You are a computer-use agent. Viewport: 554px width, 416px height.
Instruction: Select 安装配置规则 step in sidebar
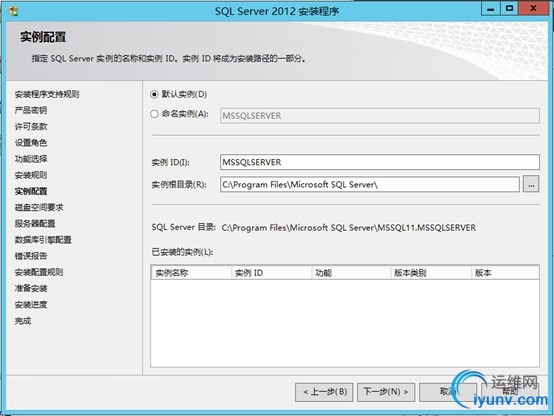tap(39, 272)
